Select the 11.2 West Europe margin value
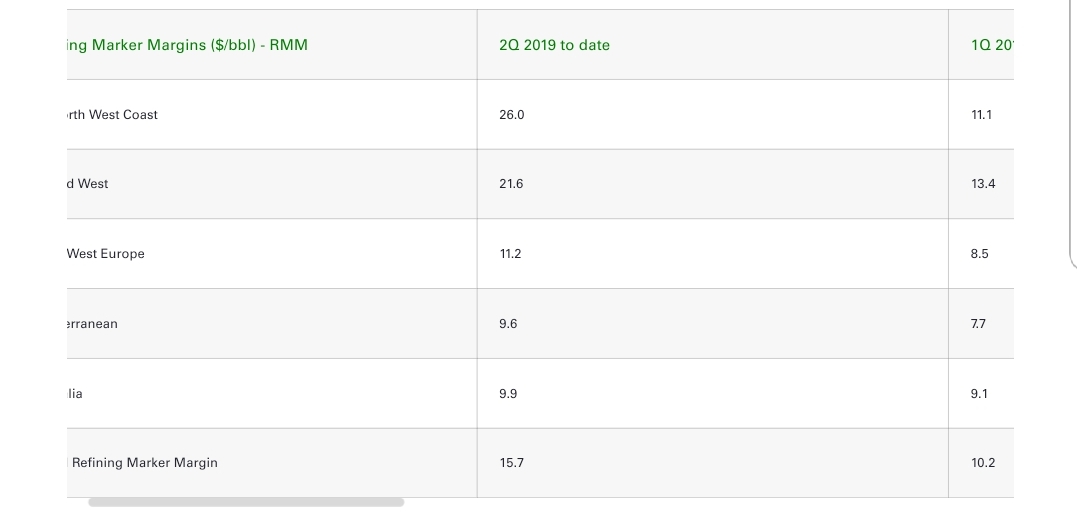1077x525 pixels. 510,254
